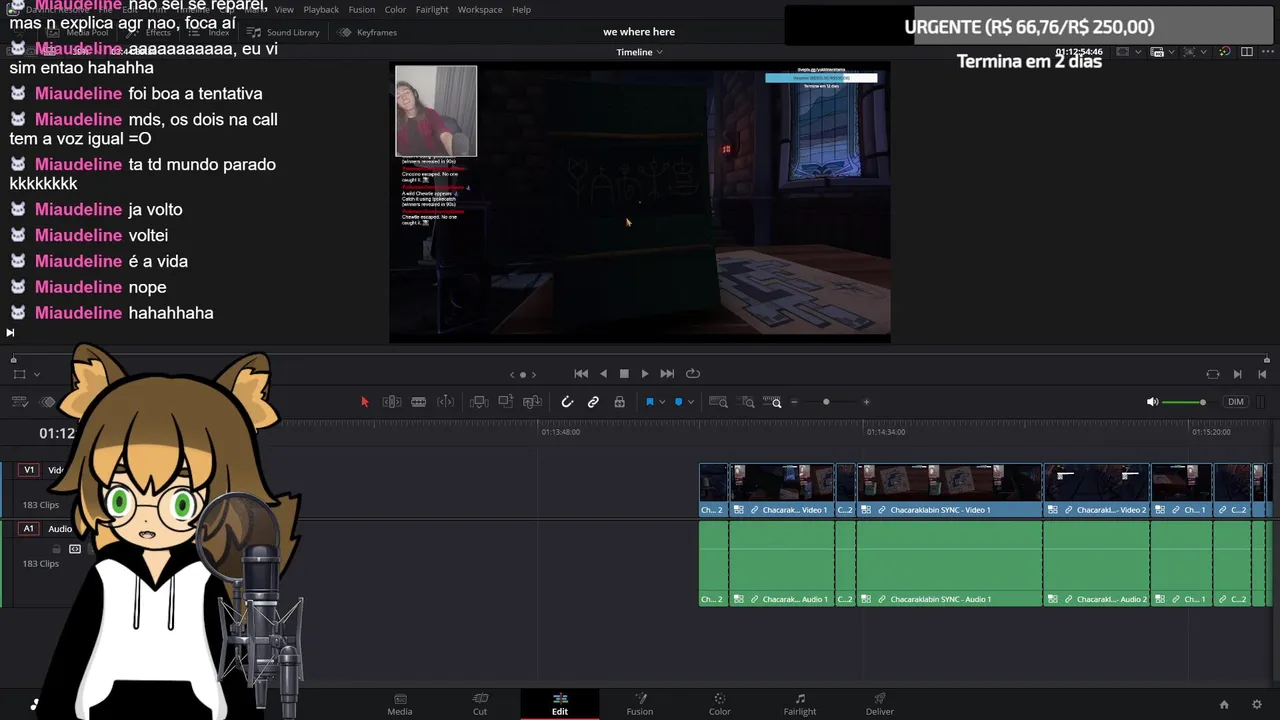Open the viewer three-dots options menu
This screenshot has height=720, width=1280.
(x=1267, y=52)
